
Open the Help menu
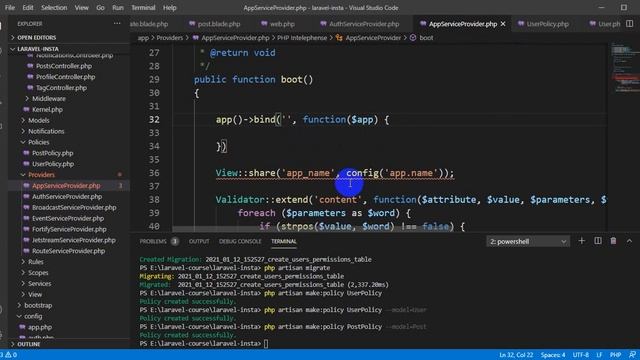click(169, 8)
